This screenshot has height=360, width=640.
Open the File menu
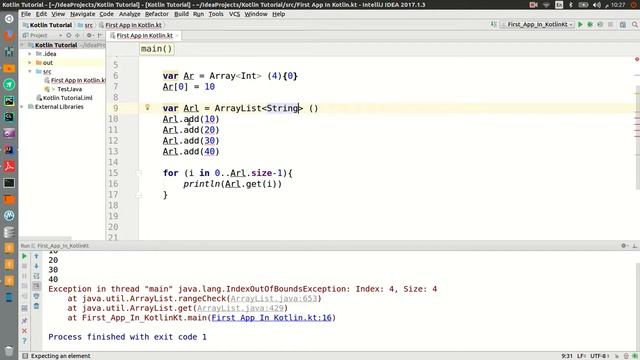pyautogui.click(x=26, y=14)
